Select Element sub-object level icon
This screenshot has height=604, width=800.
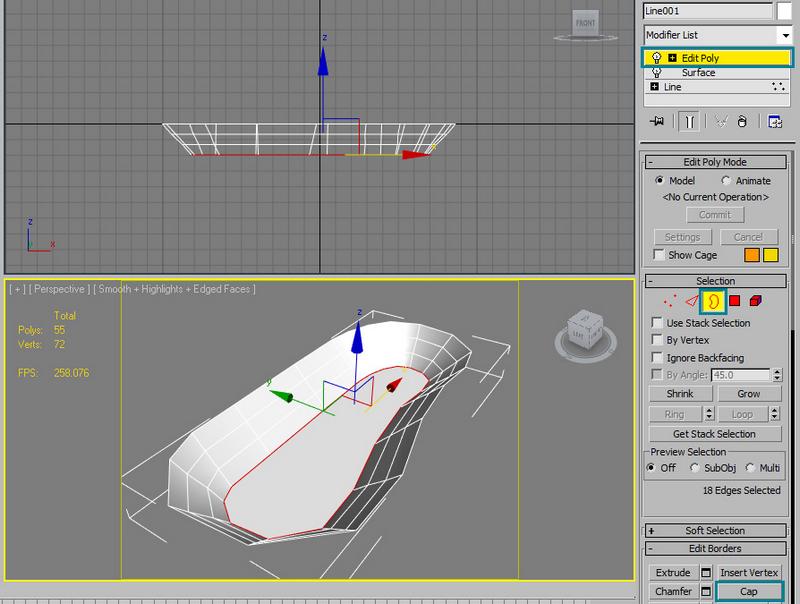[755, 300]
